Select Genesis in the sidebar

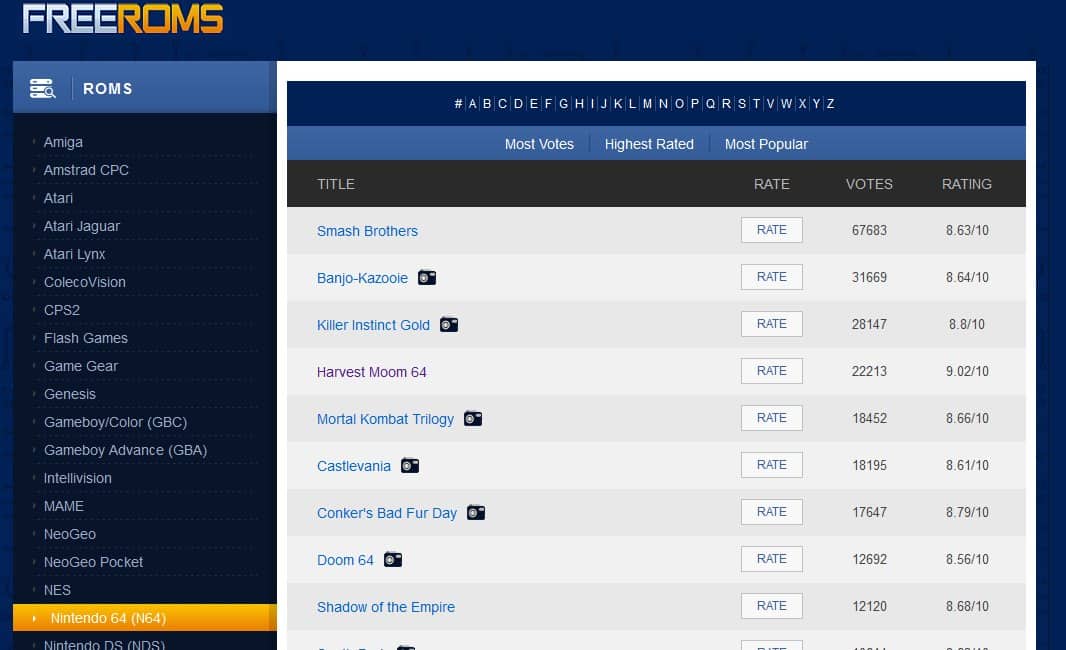(70, 394)
